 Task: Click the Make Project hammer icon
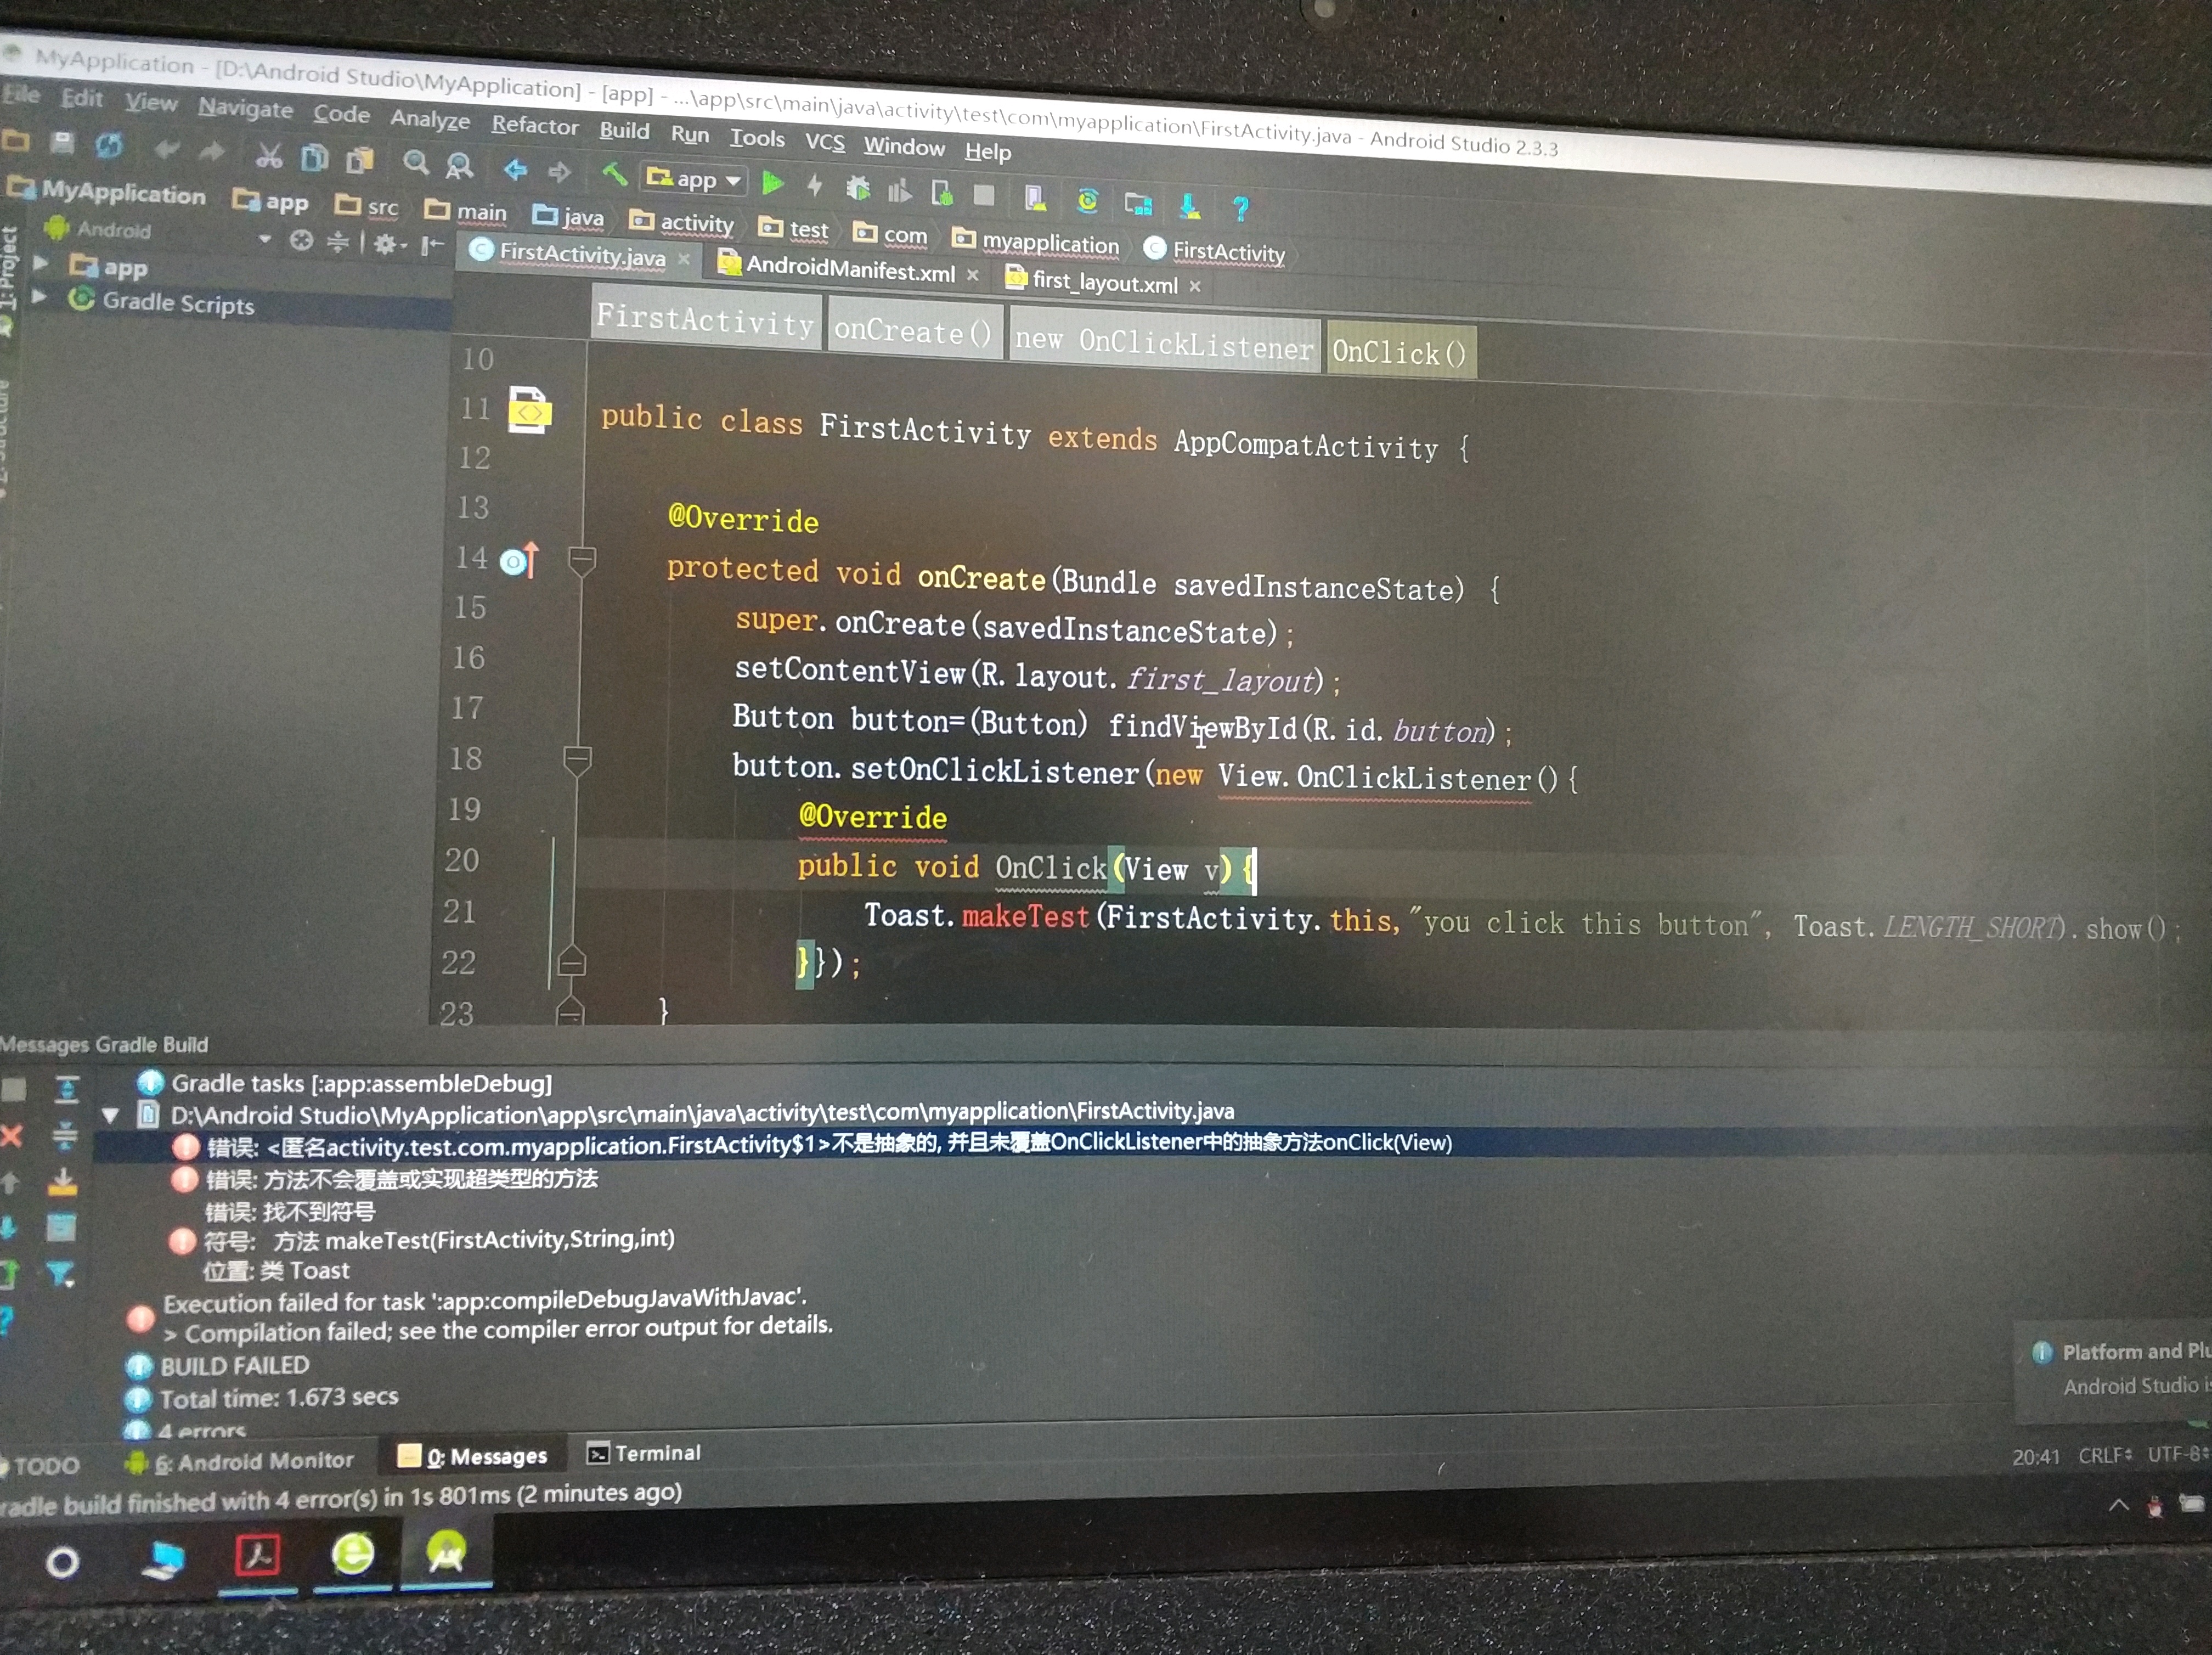tap(614, 174)
